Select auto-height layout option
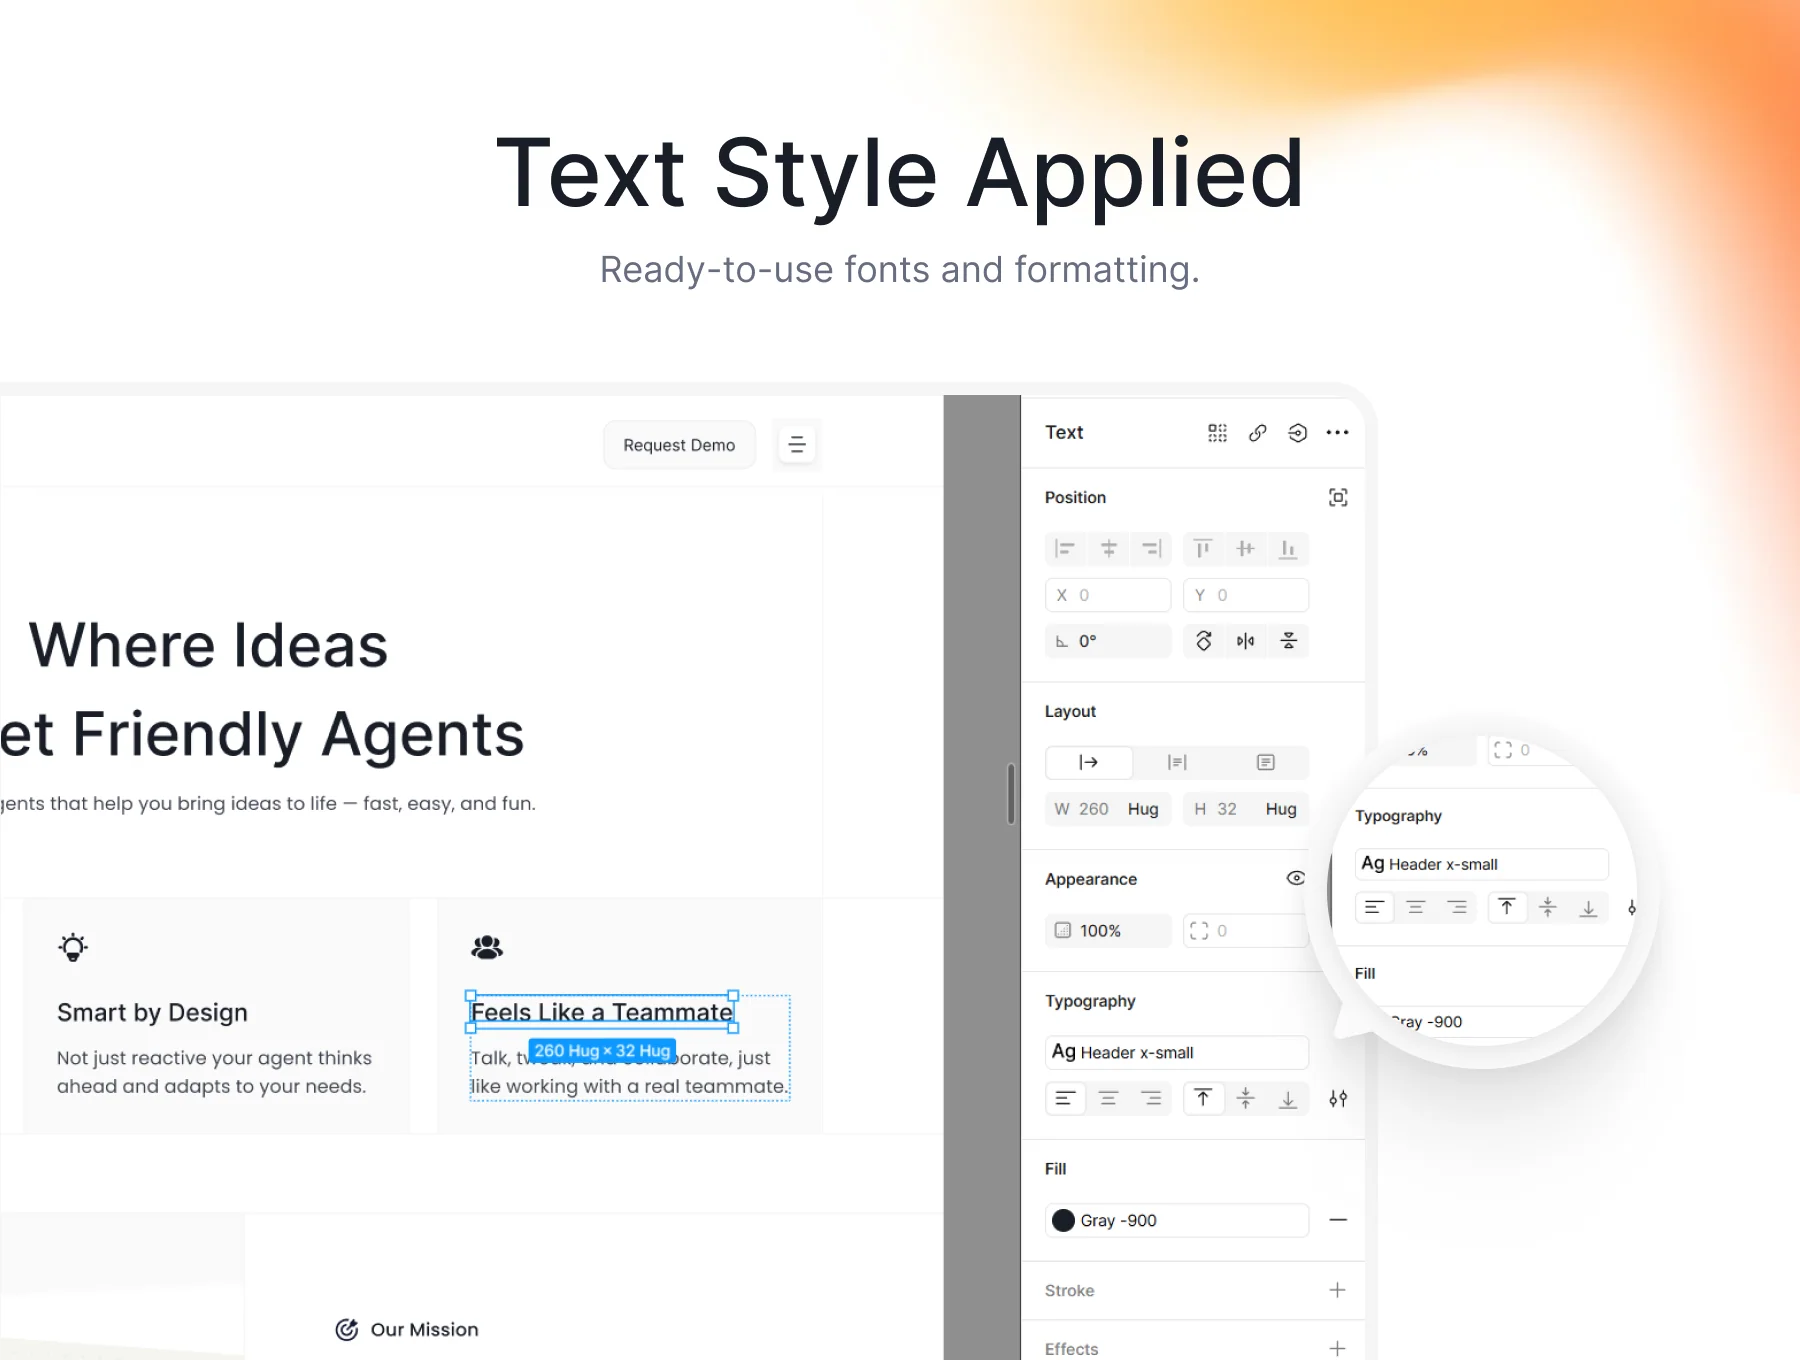 pos(1177,762)
